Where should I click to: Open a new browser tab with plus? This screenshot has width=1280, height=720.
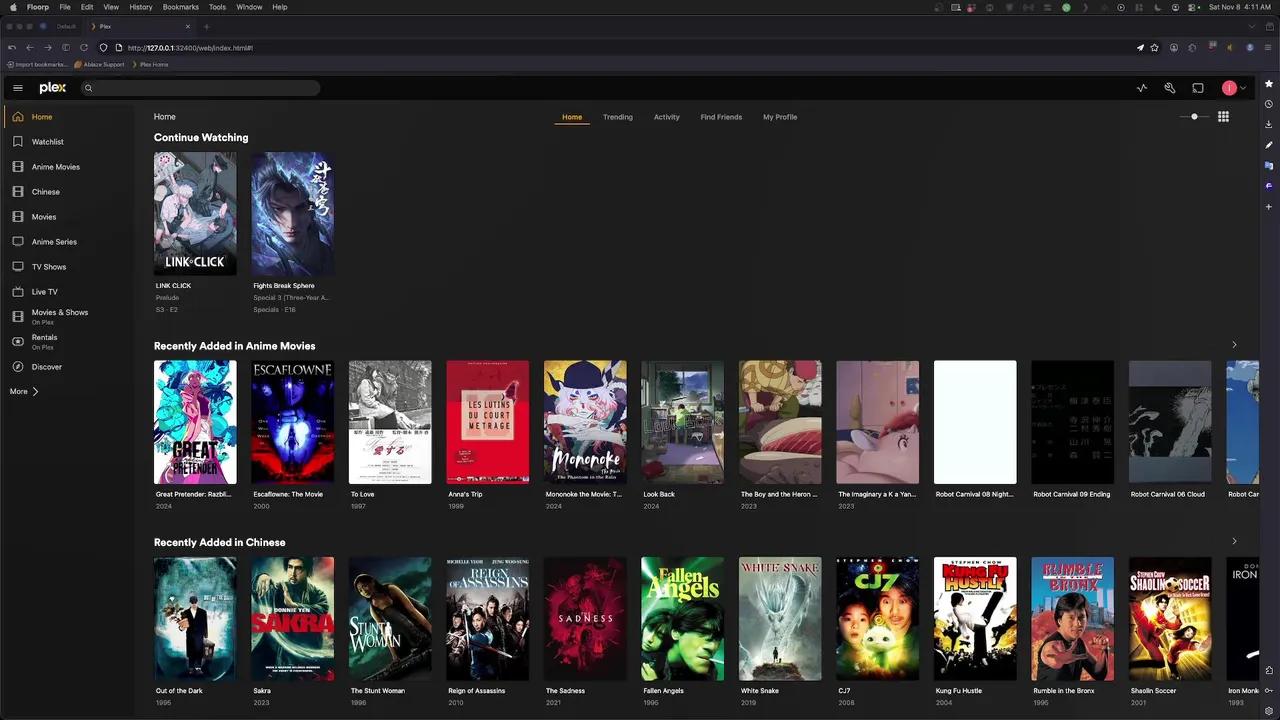pyautogui.click(x=207, y=26)
